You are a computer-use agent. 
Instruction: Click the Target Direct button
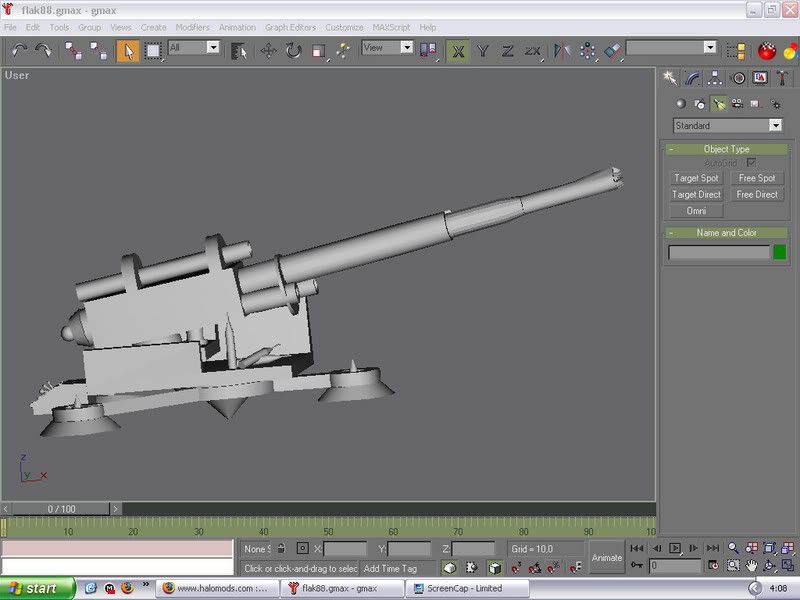tap(696, 194)
